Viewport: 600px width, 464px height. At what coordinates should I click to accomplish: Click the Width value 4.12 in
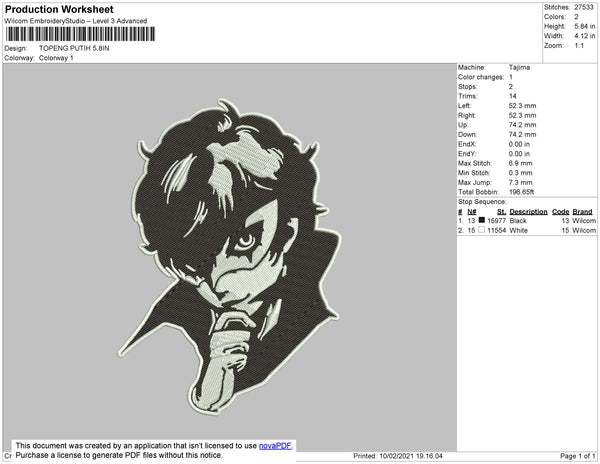[x=584, y=36]
